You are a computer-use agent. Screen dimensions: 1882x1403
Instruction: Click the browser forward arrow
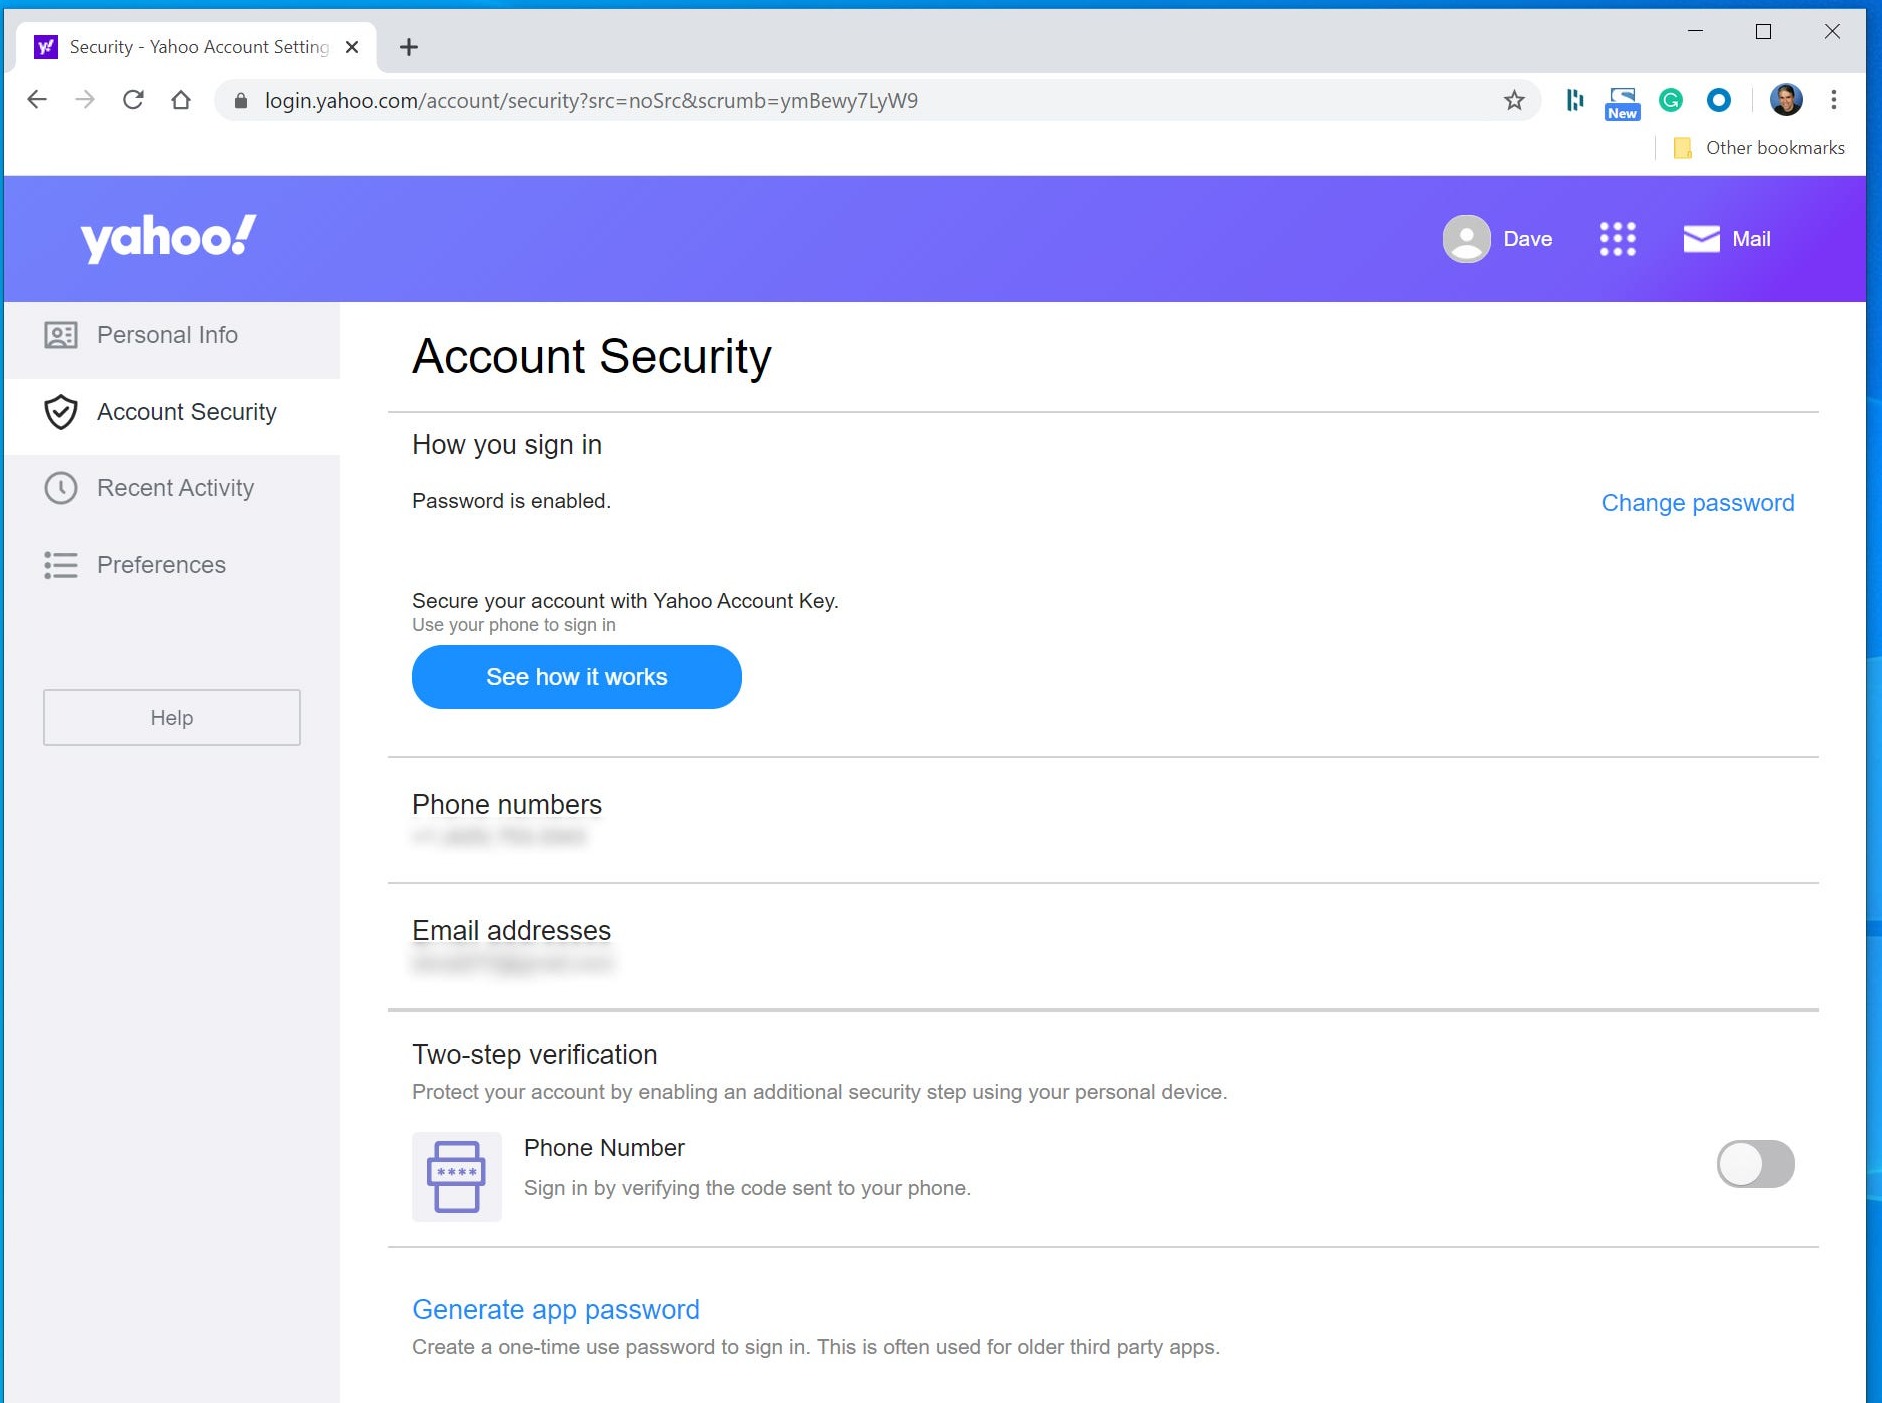pos(85,100)
